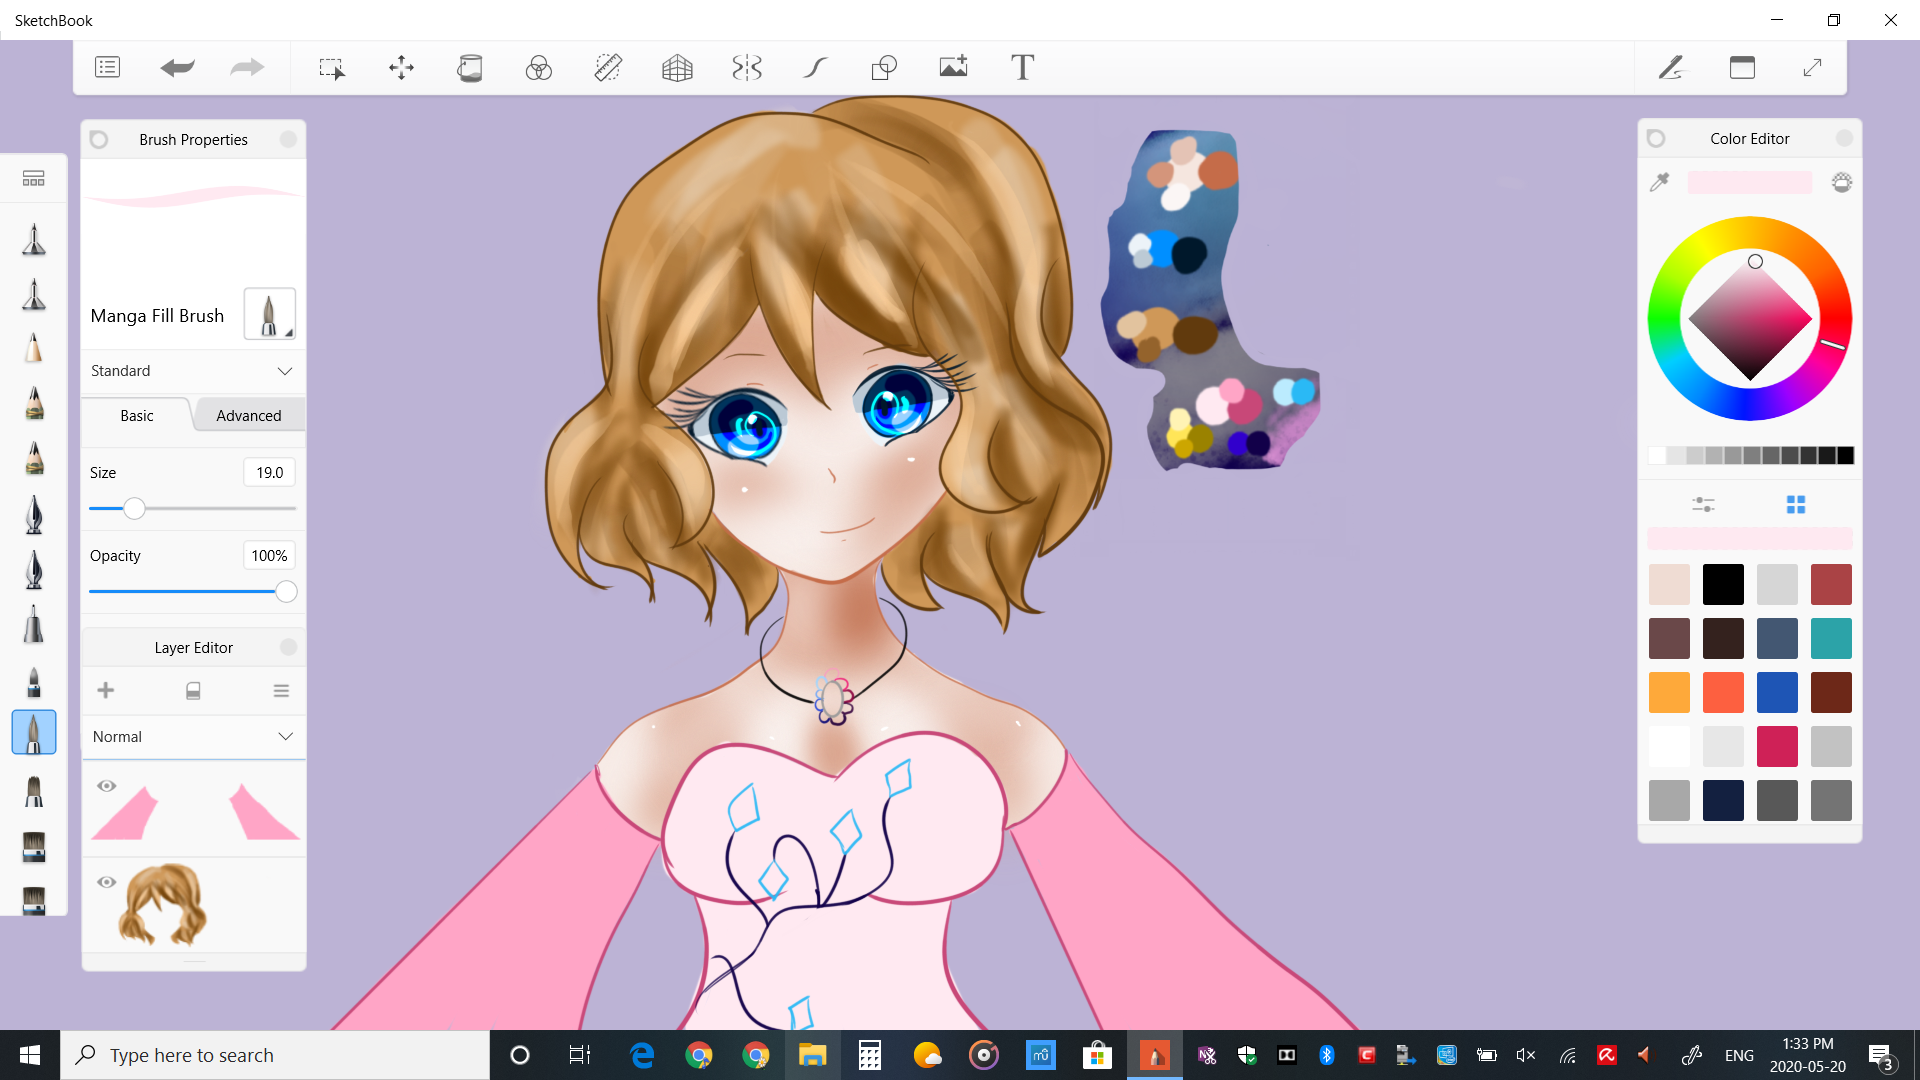Click the Size slider handle
Viewport: 1920px width, 1080px height.
pos(134,509)
